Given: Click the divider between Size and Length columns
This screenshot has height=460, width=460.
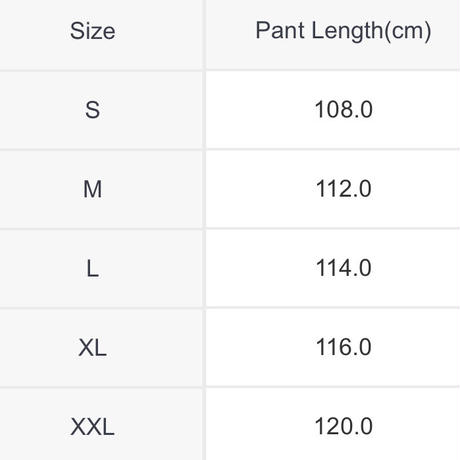Looking at the screenshot, I should pos(204,230).
